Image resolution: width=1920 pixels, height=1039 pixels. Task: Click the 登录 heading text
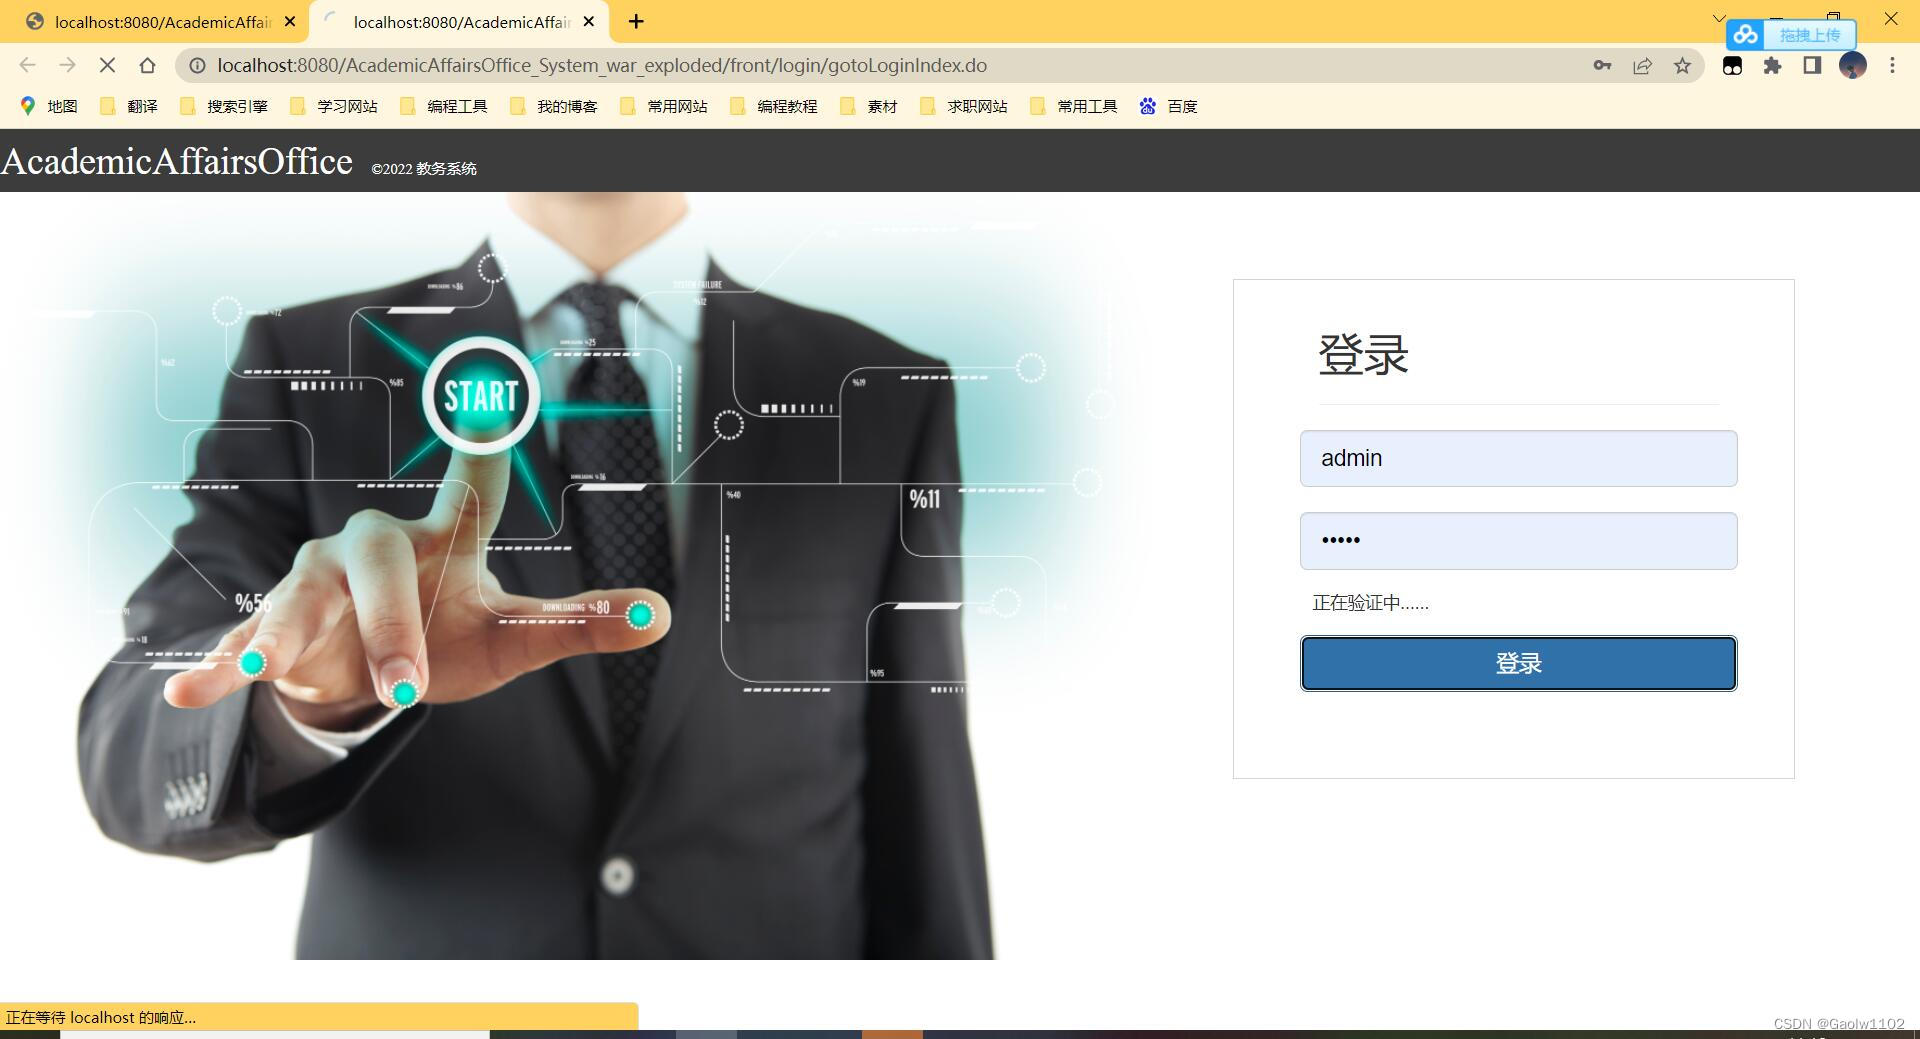pos(1363,355)
